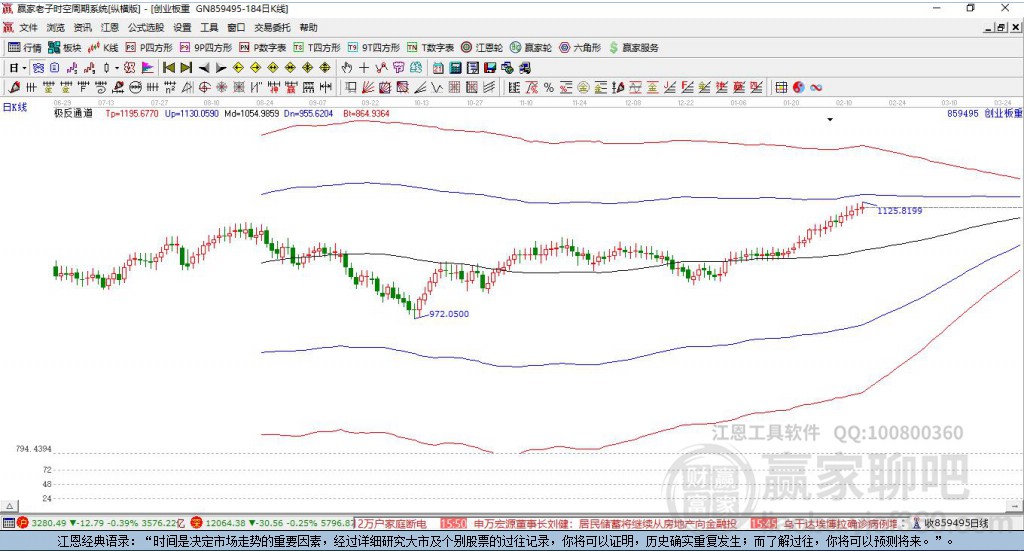Viewport: 1024px width, 551px height.
Task: Open the 六角形 hexagon tool
Action: 580,47
